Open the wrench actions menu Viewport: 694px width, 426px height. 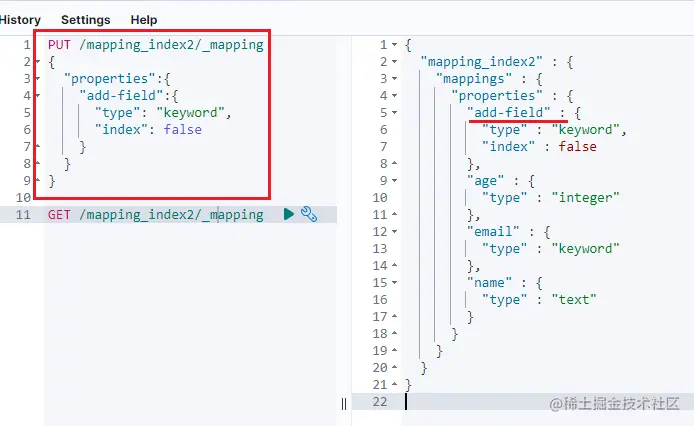[309, 214]
